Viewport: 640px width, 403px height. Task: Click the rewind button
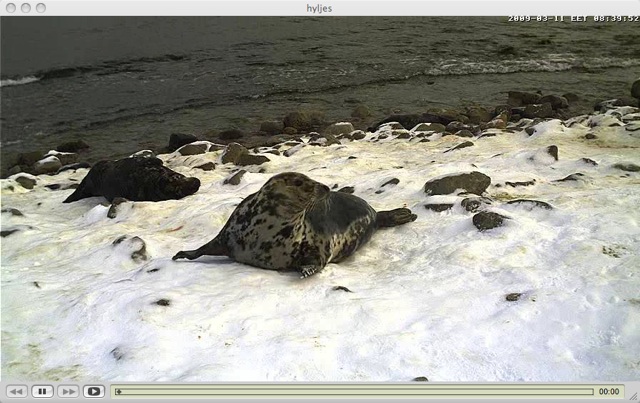tap(17, 392)
